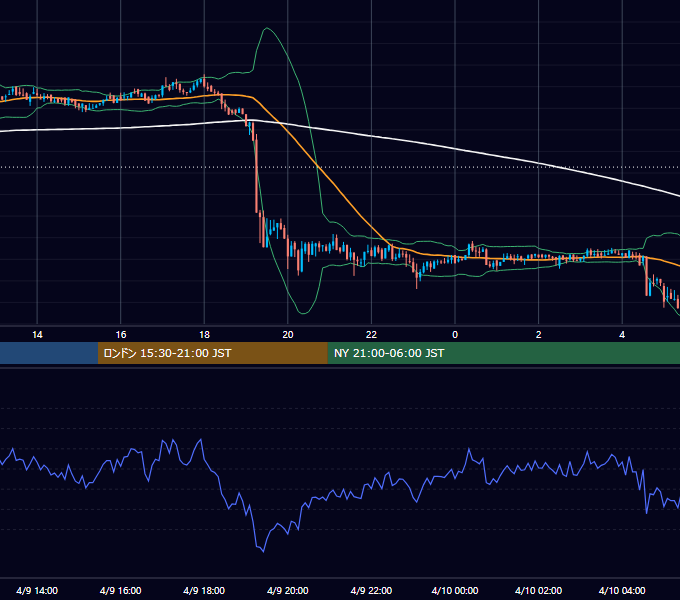Click the '2' hour label on price chart axis
680x600 pixels.
(538, 334)
